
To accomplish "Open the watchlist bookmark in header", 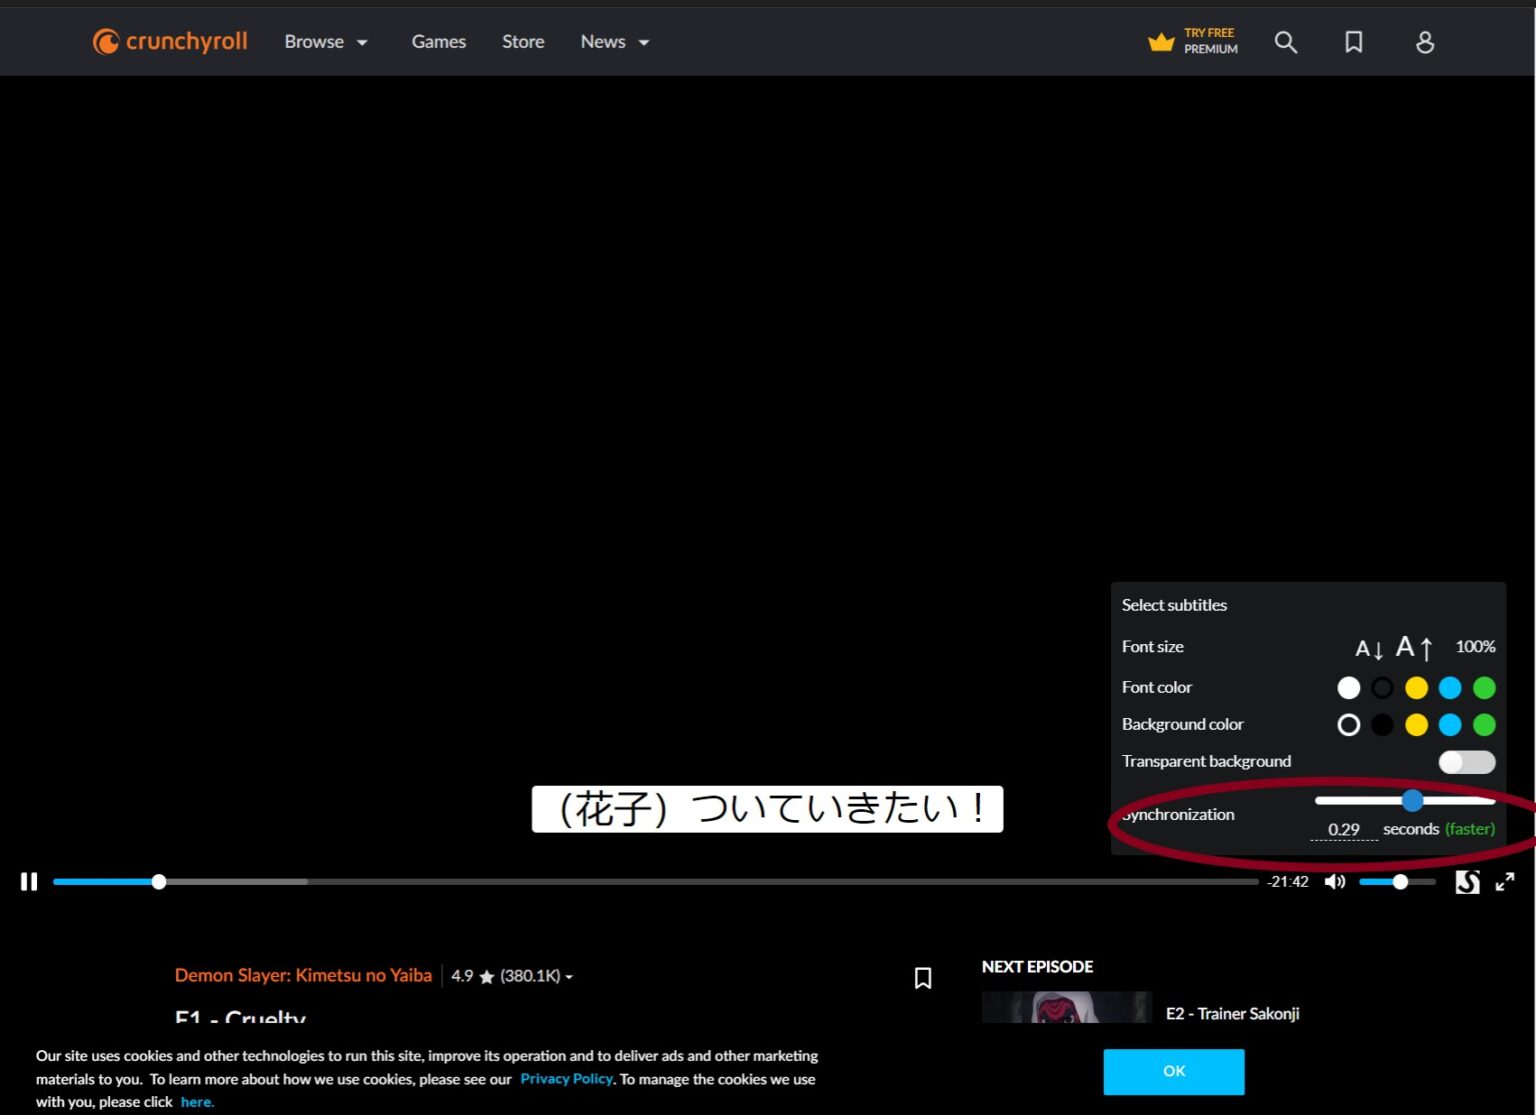I will tap(1353, 42).
